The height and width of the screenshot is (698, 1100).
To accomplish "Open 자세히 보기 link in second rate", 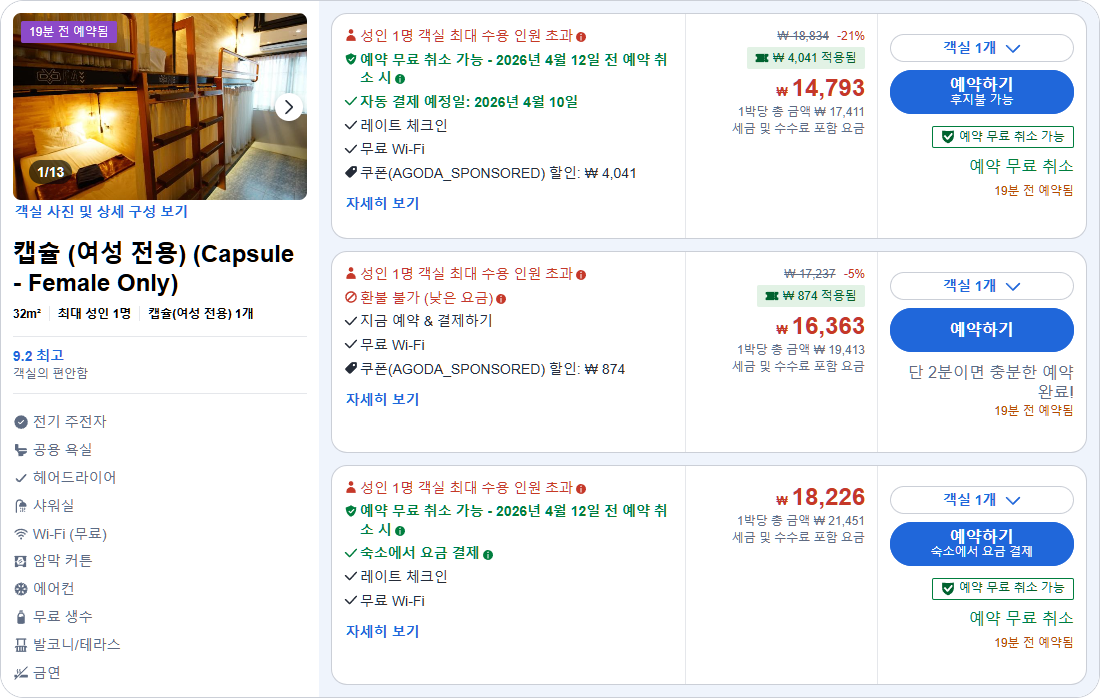I will pyautogui.click(x=382, y=399).
